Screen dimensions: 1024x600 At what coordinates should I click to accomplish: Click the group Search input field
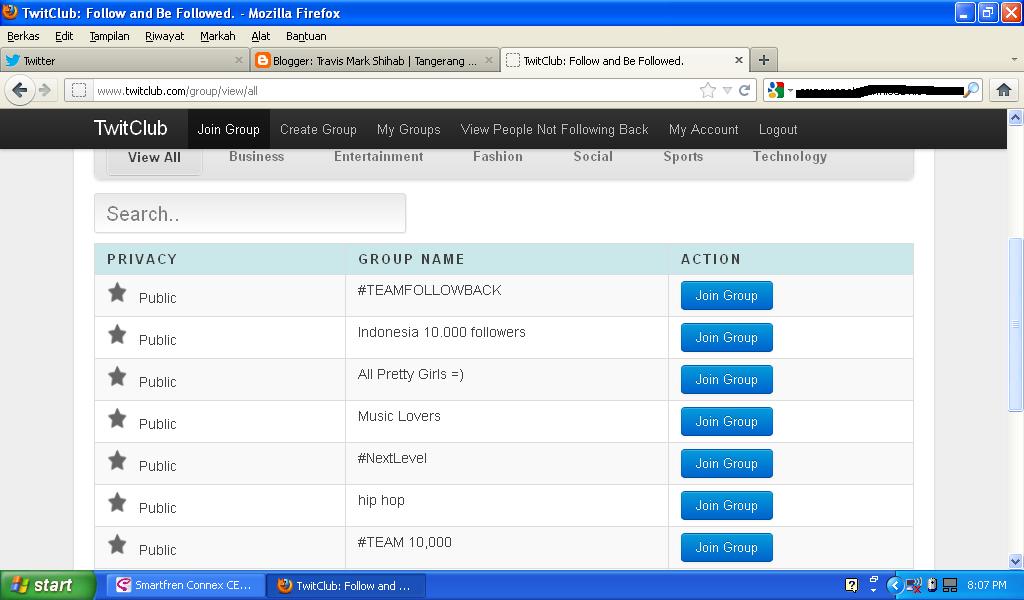click(x=250, y=213)
